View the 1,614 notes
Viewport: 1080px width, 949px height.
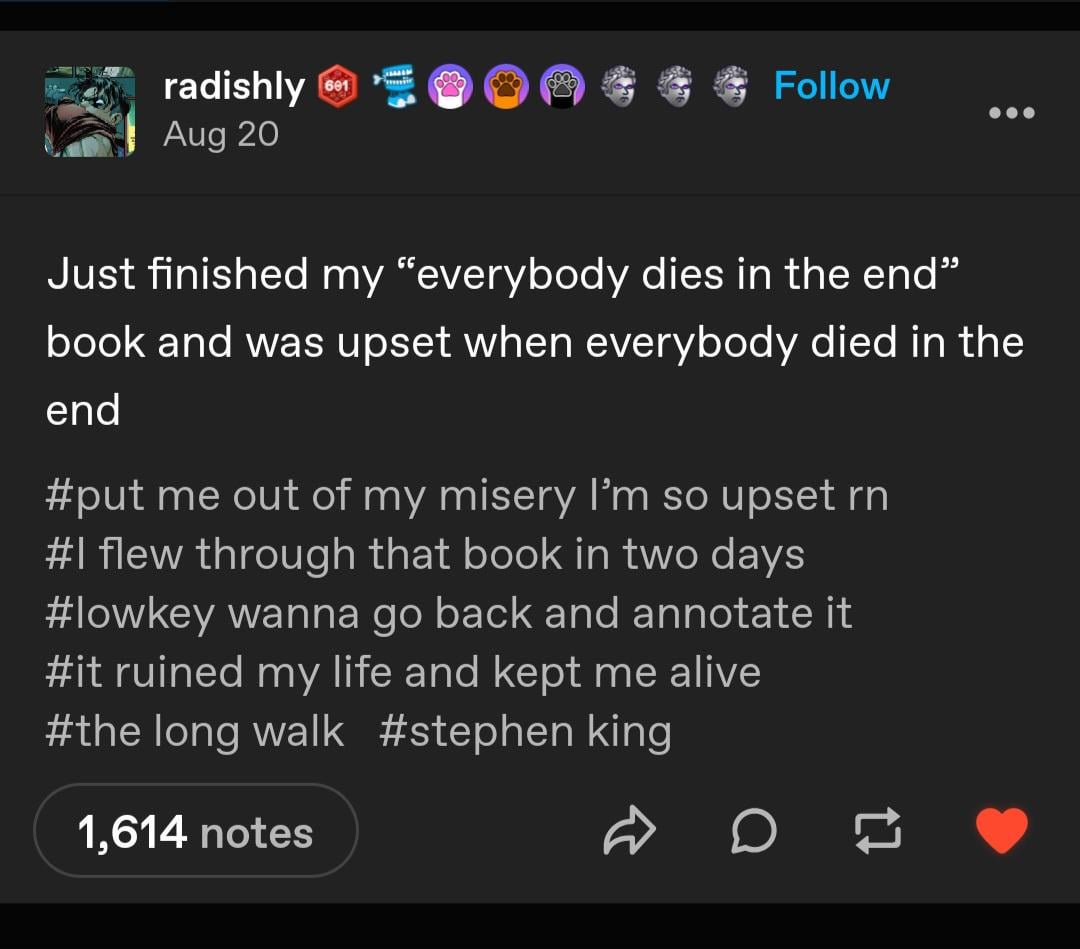196,831
